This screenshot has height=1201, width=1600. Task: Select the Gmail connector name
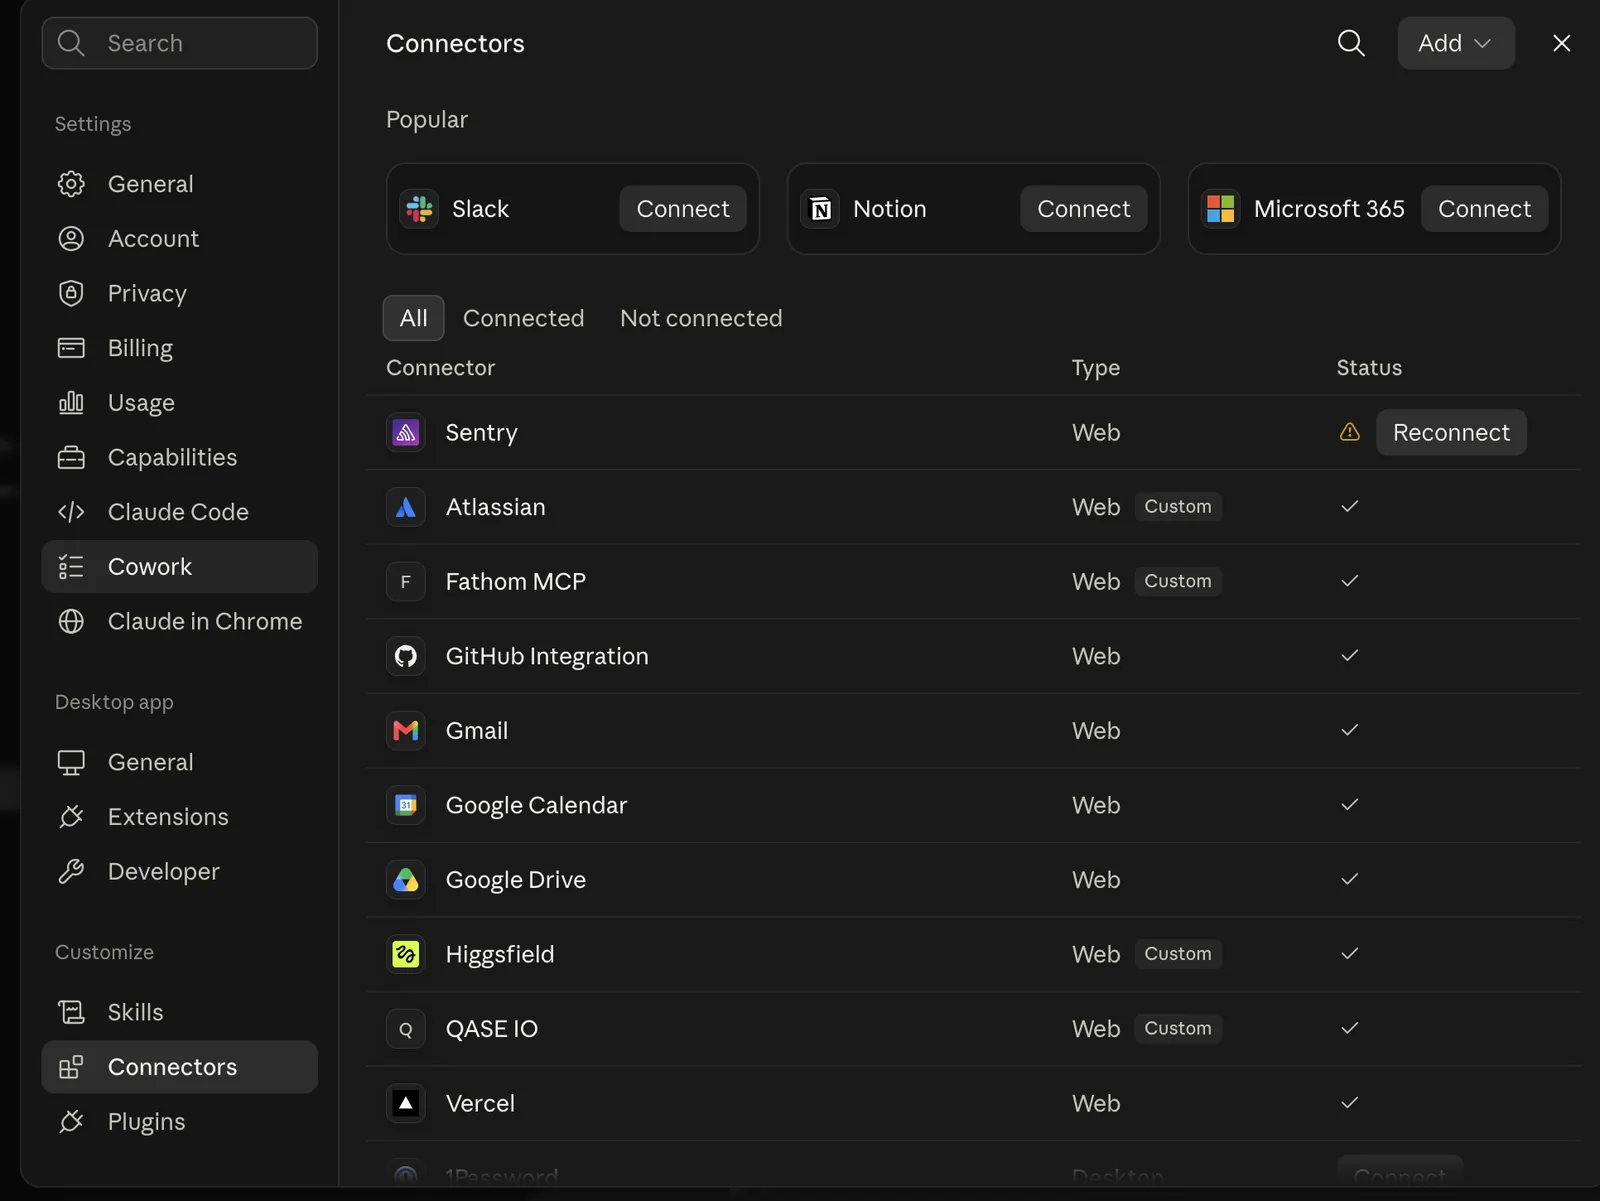[x=477, y=731]
